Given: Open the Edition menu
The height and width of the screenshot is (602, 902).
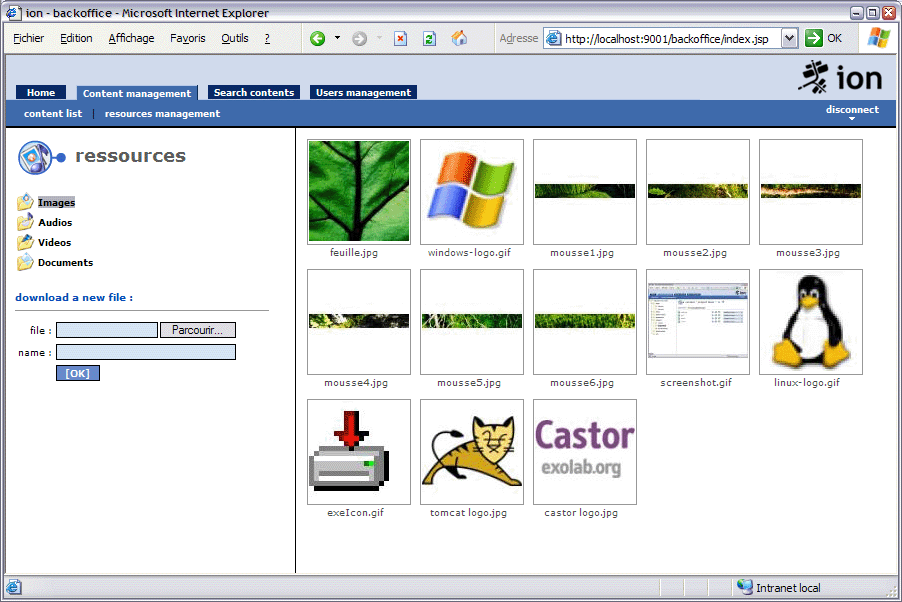Looking at the screenshot, I should 76,38.
